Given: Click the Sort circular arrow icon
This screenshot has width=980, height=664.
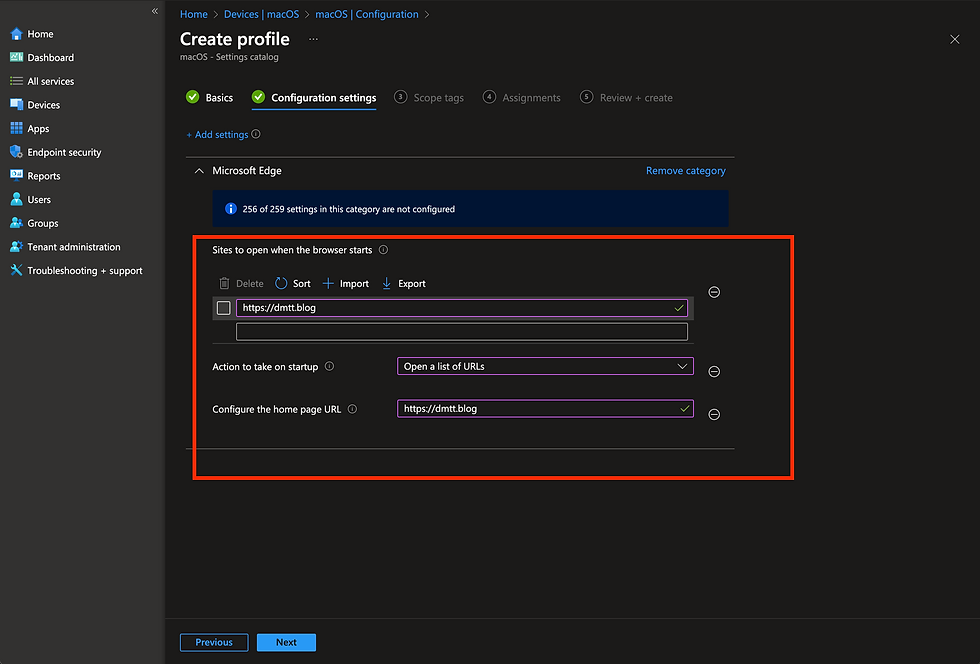Looking at the screenshot, I should click(x=281, y=283).
